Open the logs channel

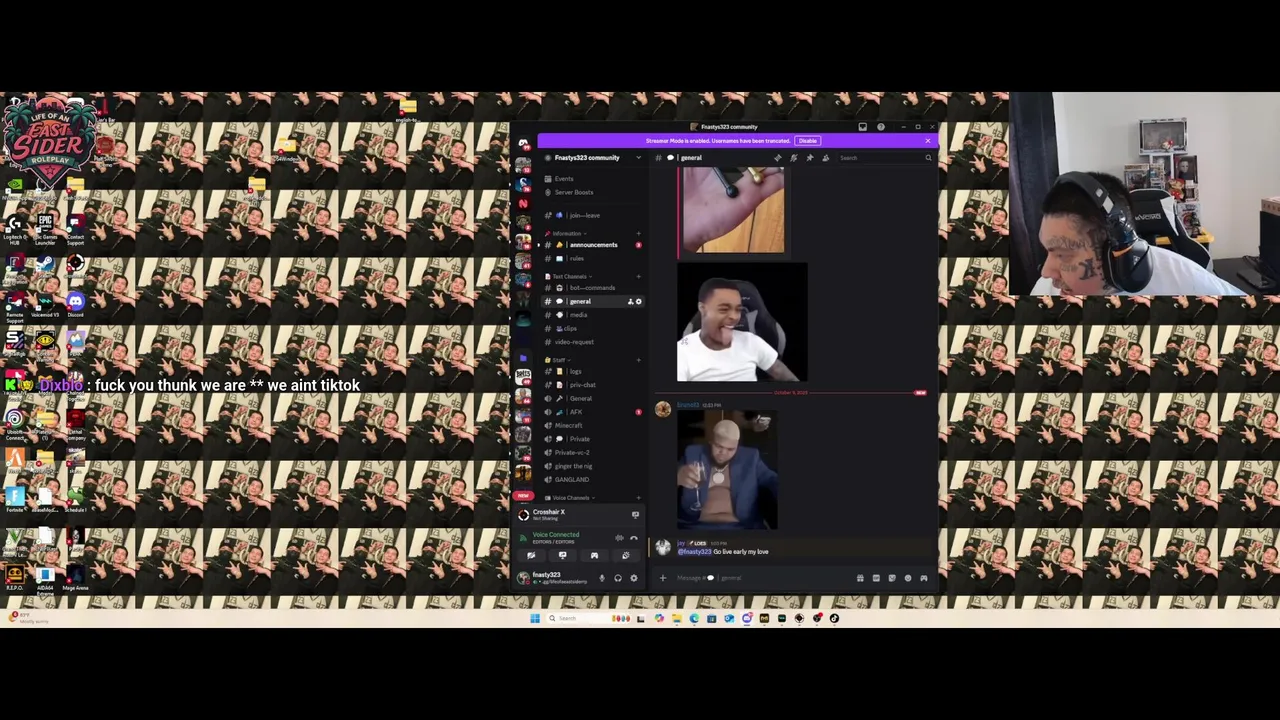click(x=575, y=371)
